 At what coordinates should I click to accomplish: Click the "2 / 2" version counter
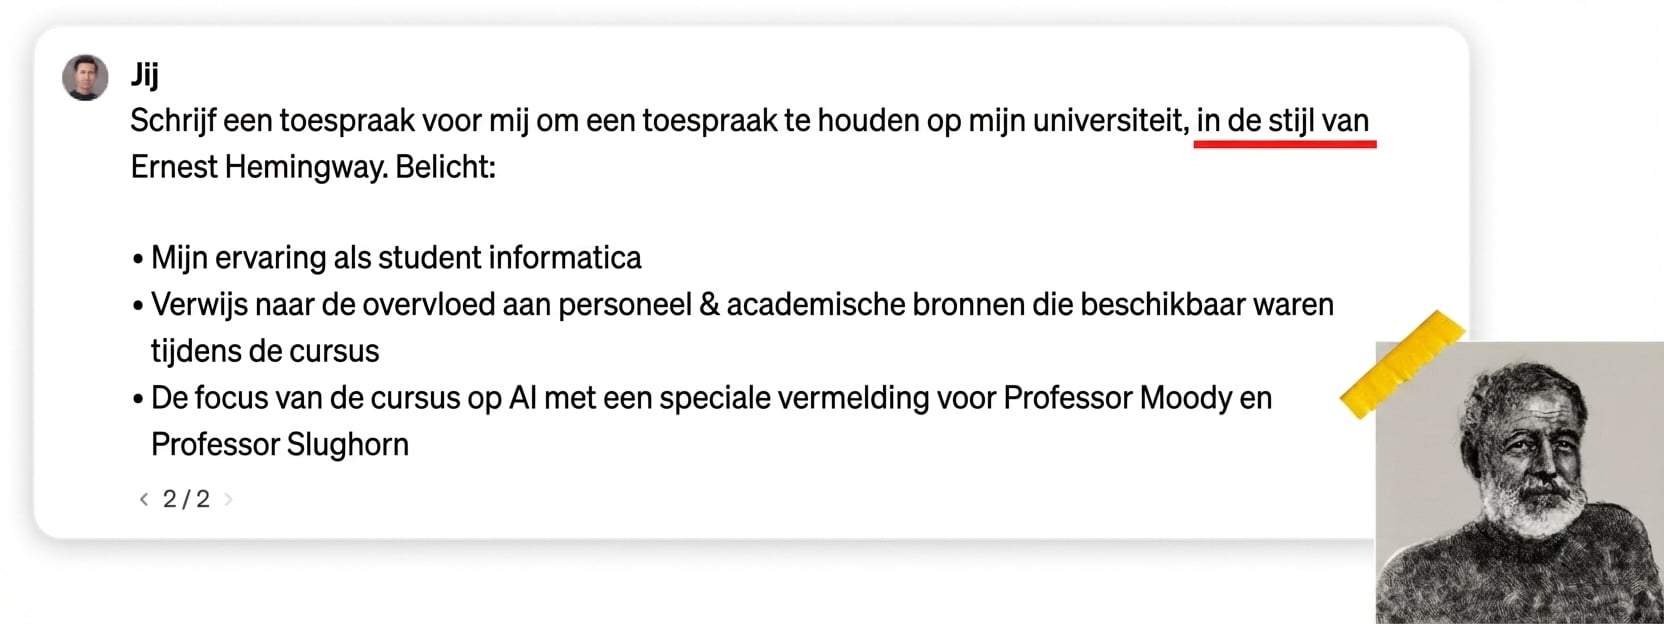tap(186, 499)
